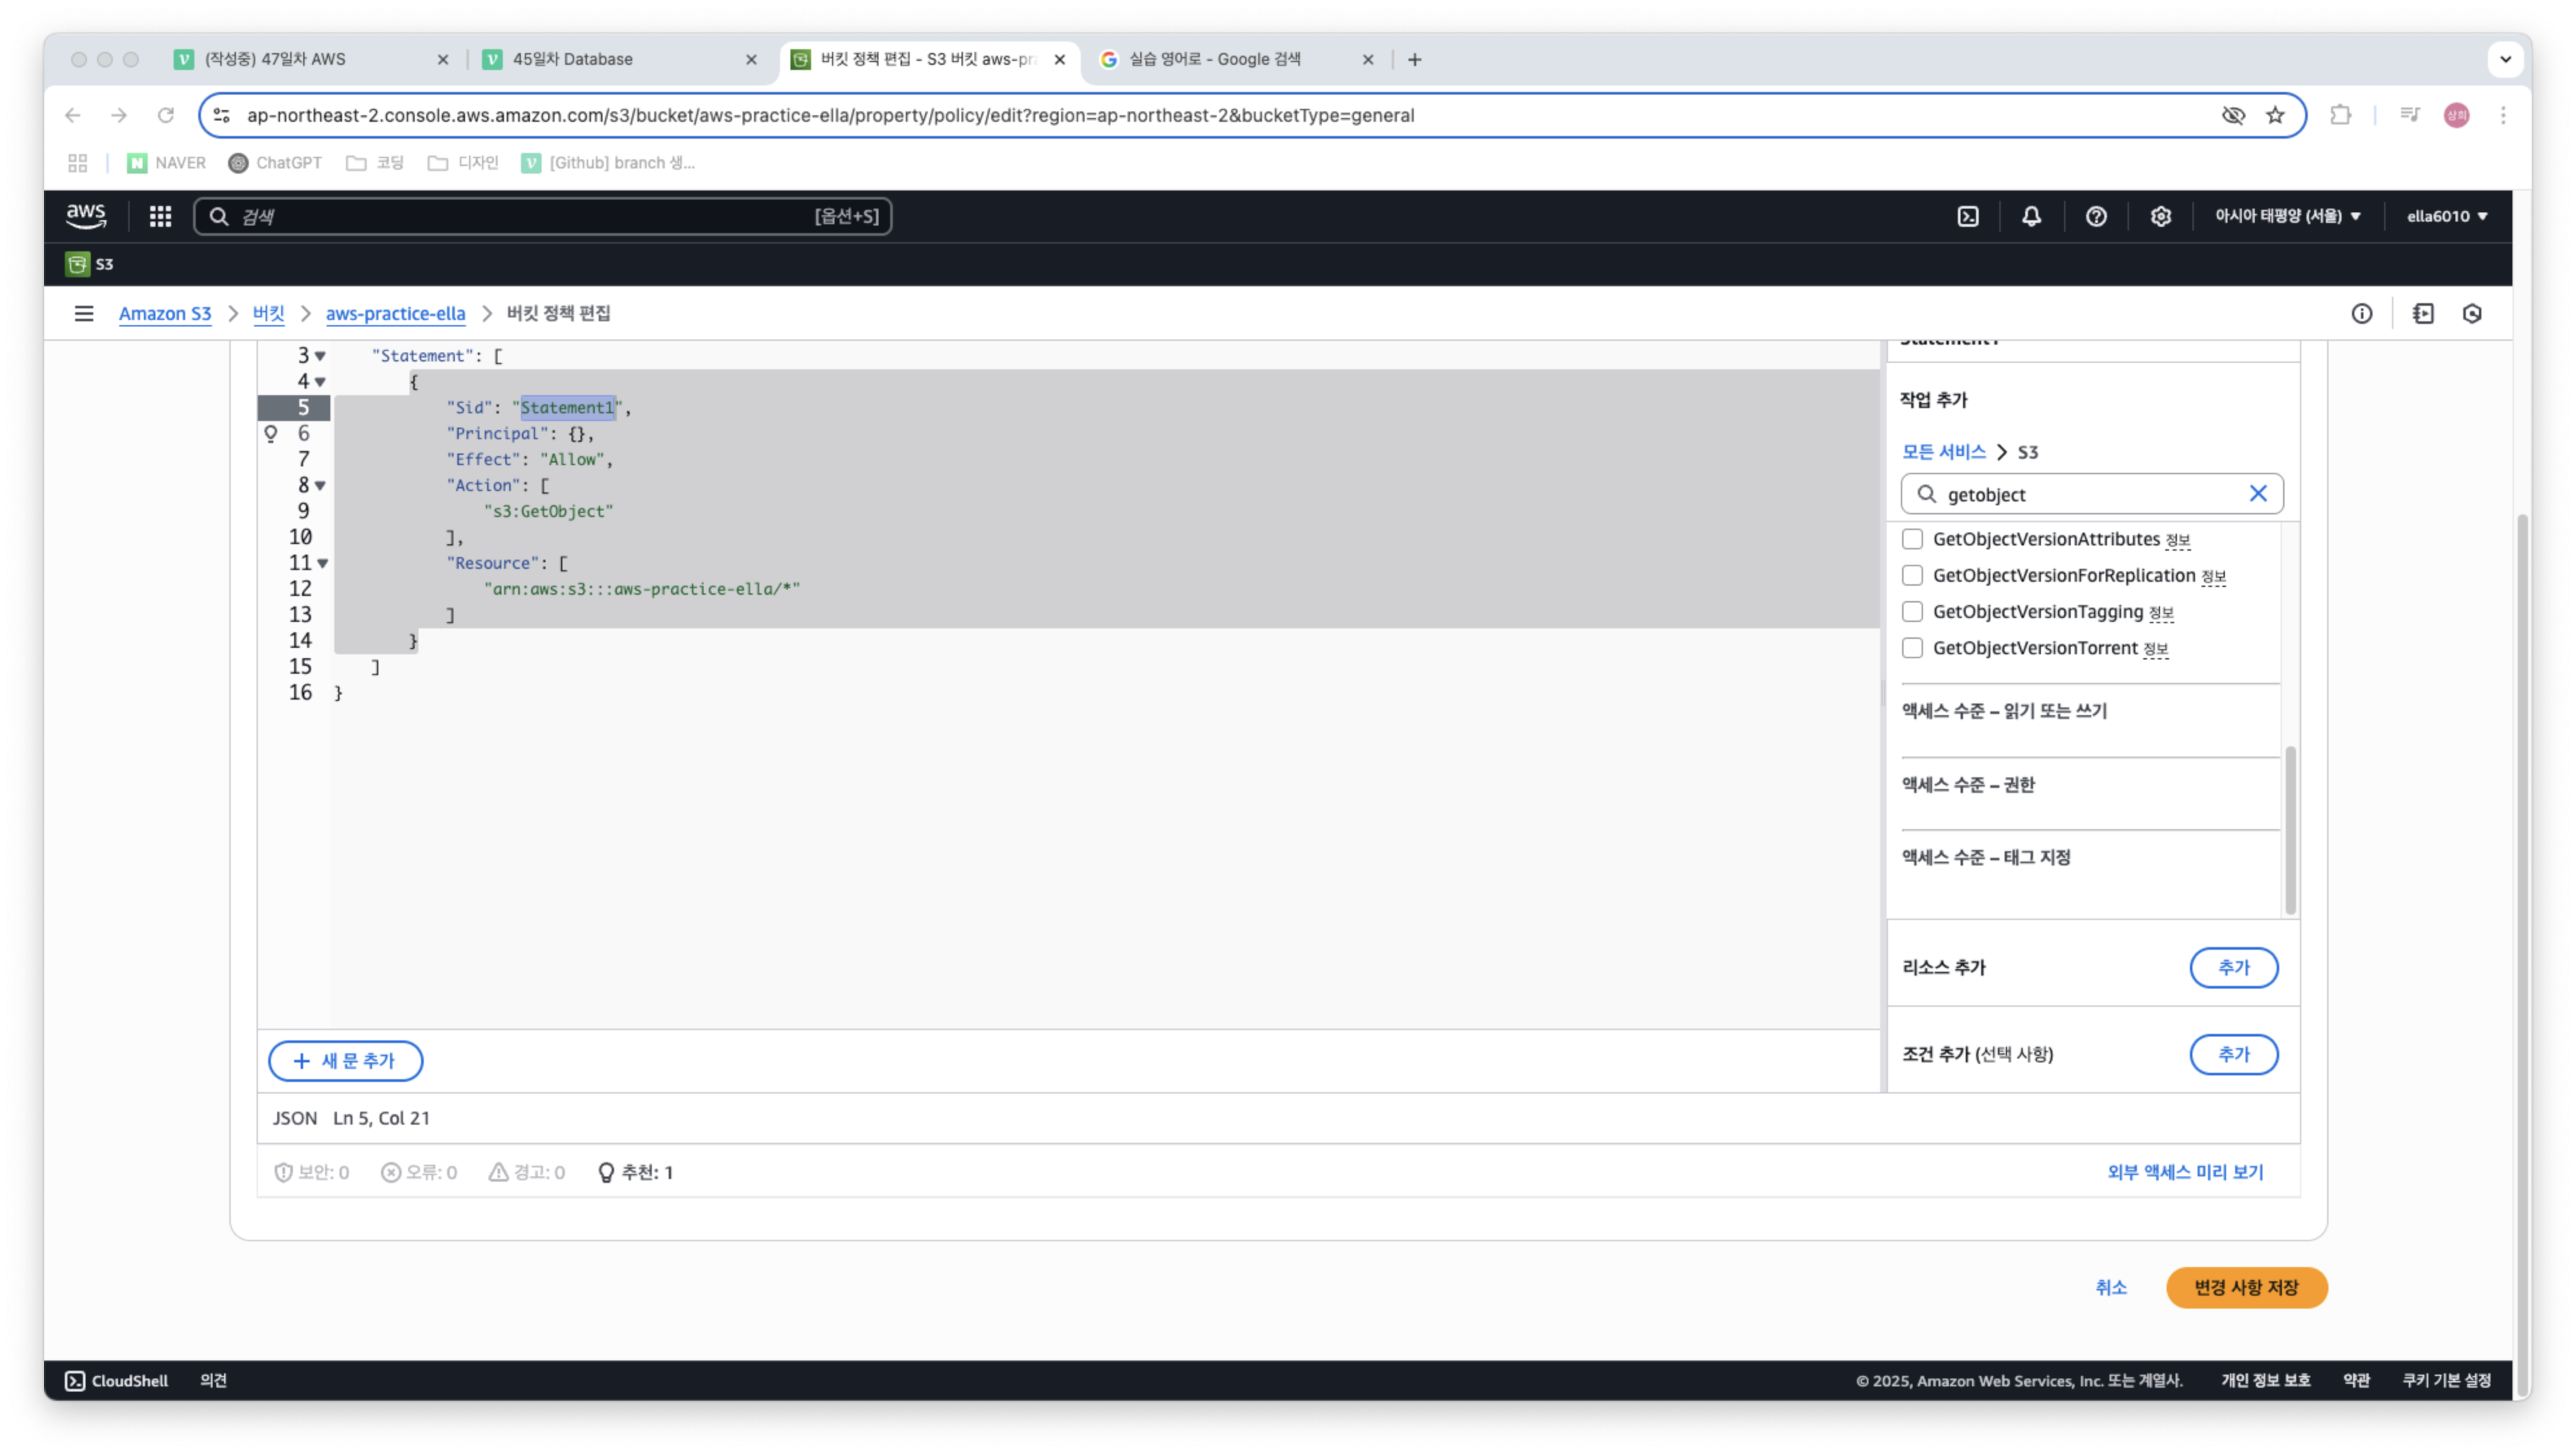Open the NAVER bookmark
Viewport: 2576px width, 1455px height.
[x=166, y=162]
